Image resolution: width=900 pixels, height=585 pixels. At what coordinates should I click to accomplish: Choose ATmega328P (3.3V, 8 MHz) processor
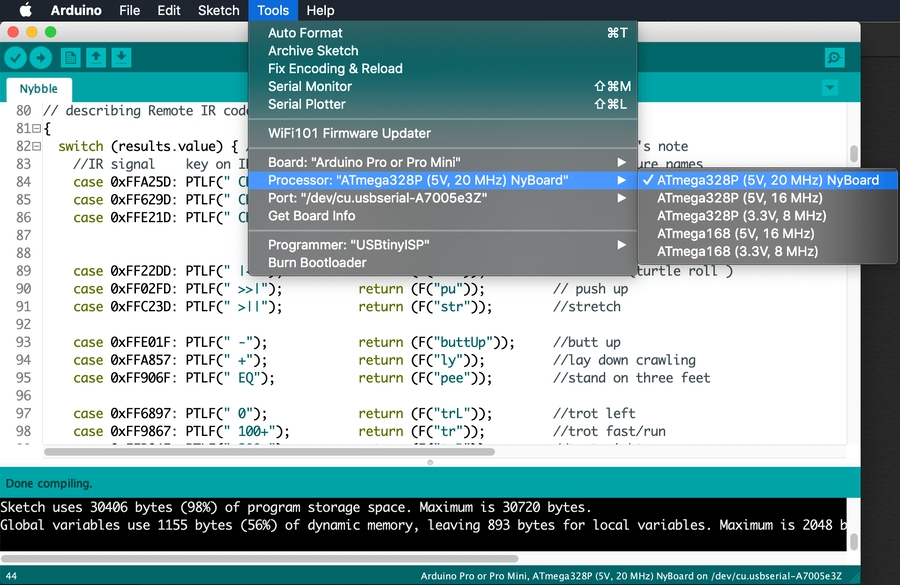741,216
